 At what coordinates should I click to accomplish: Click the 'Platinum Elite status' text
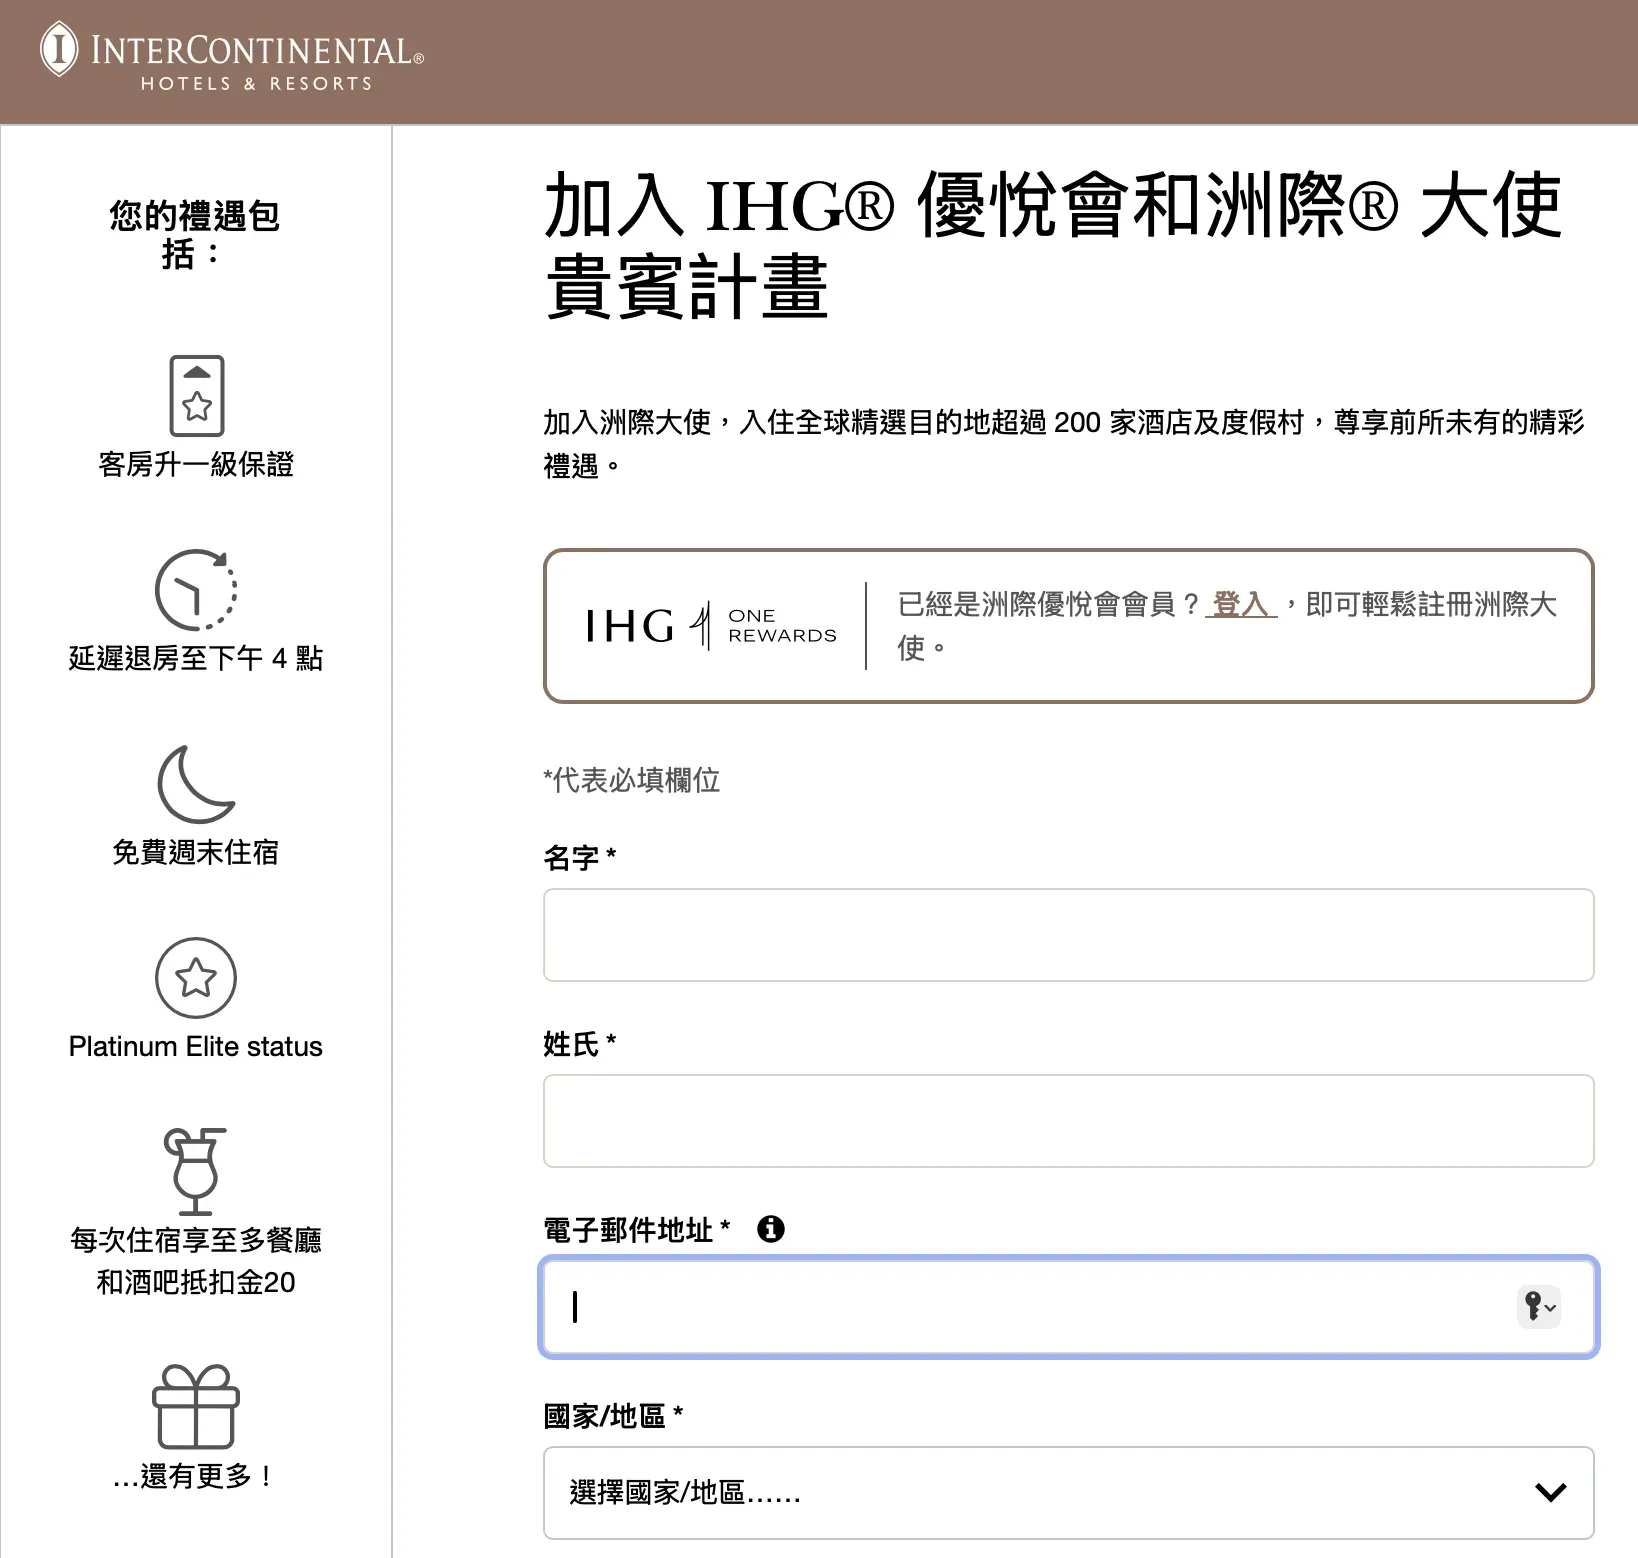click(196, 1046)
